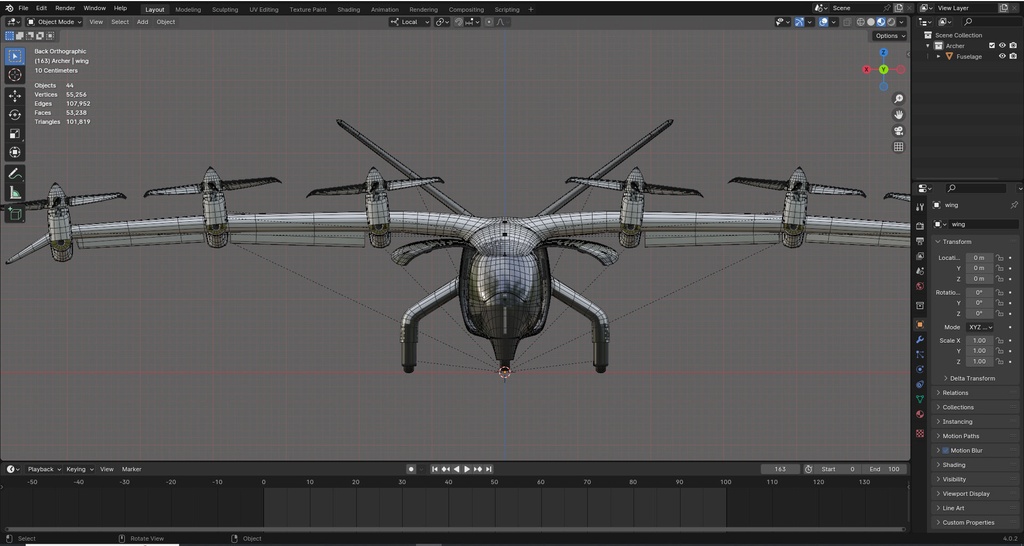Activate the Add Cube tool

15,214
